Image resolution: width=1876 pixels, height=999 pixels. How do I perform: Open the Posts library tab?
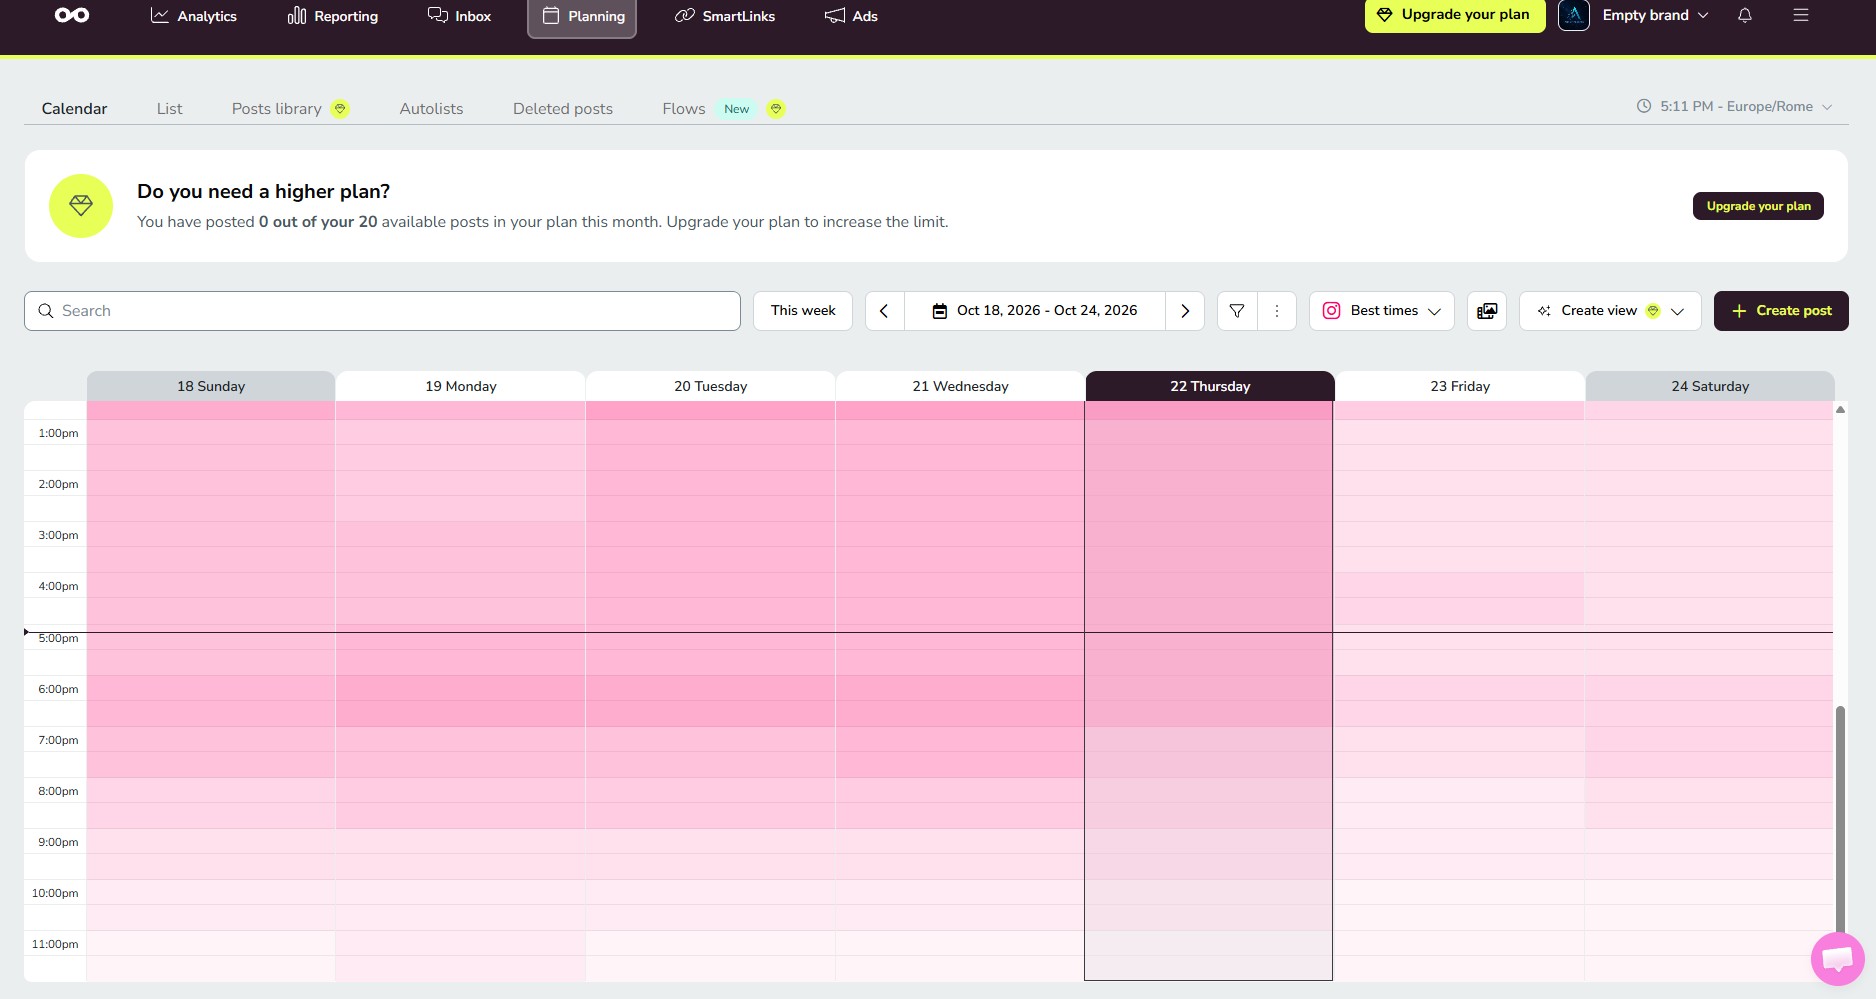tap(277, 109)
